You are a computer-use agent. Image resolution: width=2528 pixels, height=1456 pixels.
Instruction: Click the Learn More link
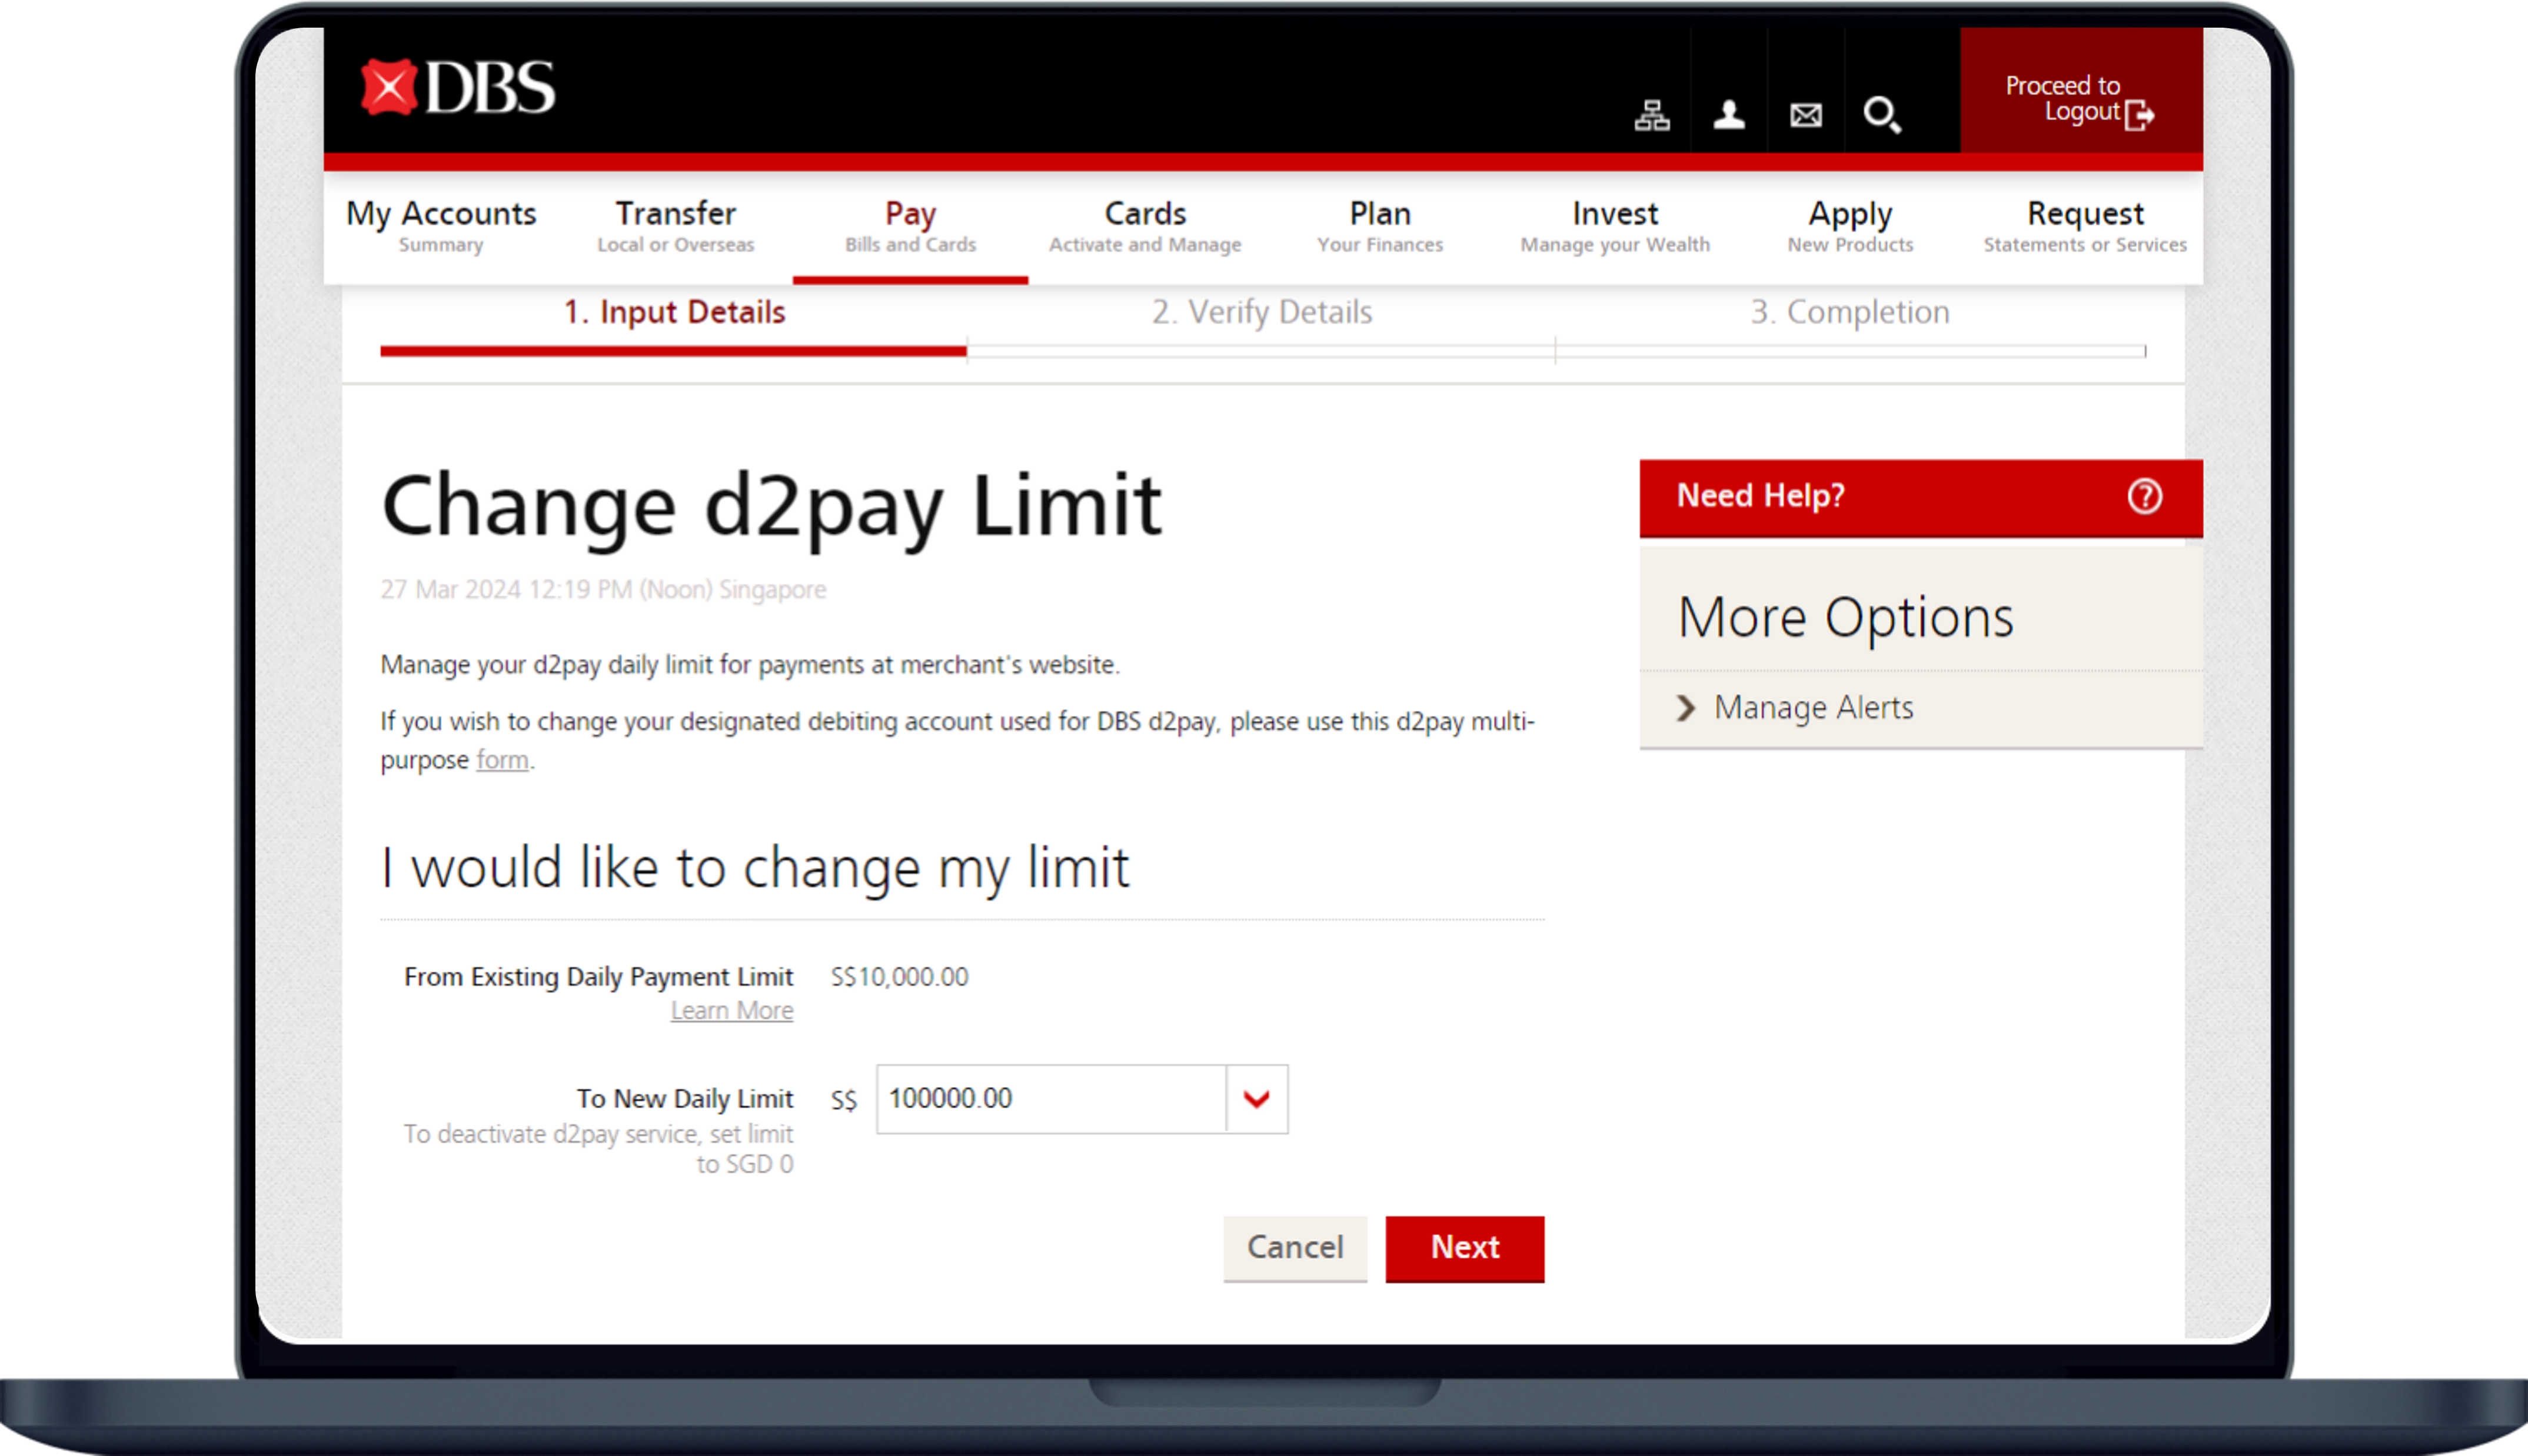pos(732,1010)
